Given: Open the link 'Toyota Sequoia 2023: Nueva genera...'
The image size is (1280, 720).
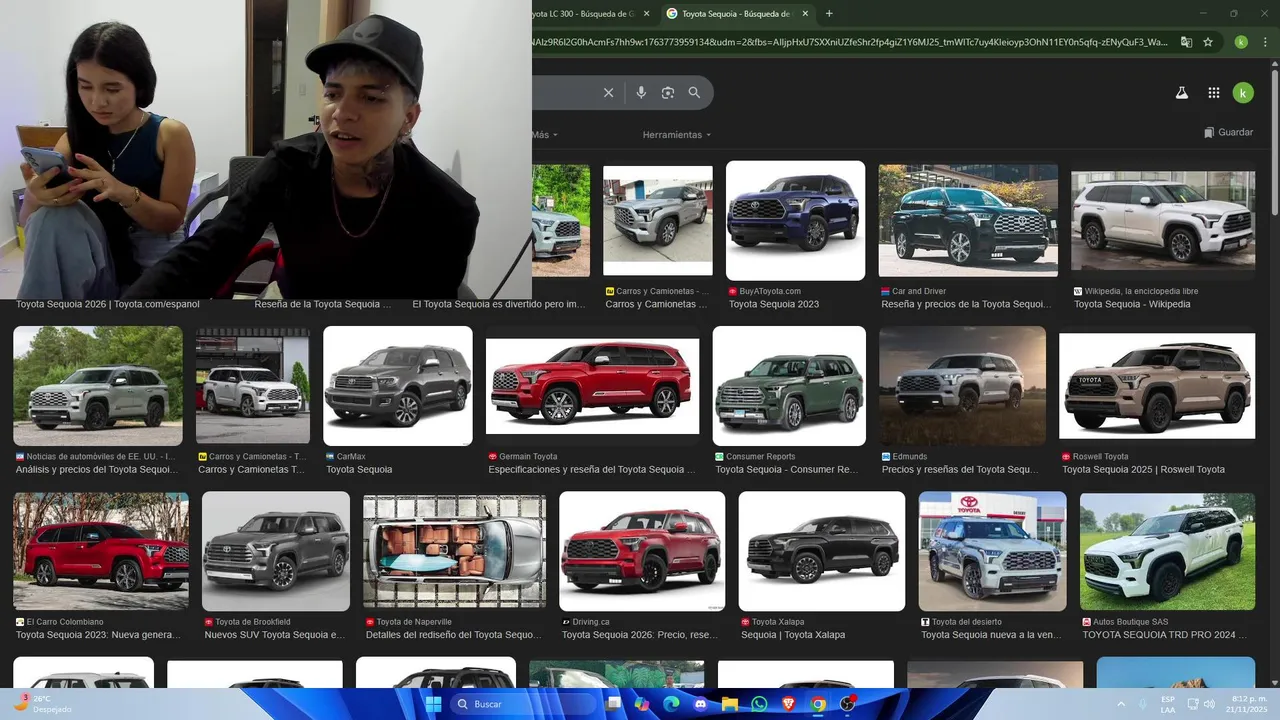Looking at the screenshot, I should click(98, 634).
